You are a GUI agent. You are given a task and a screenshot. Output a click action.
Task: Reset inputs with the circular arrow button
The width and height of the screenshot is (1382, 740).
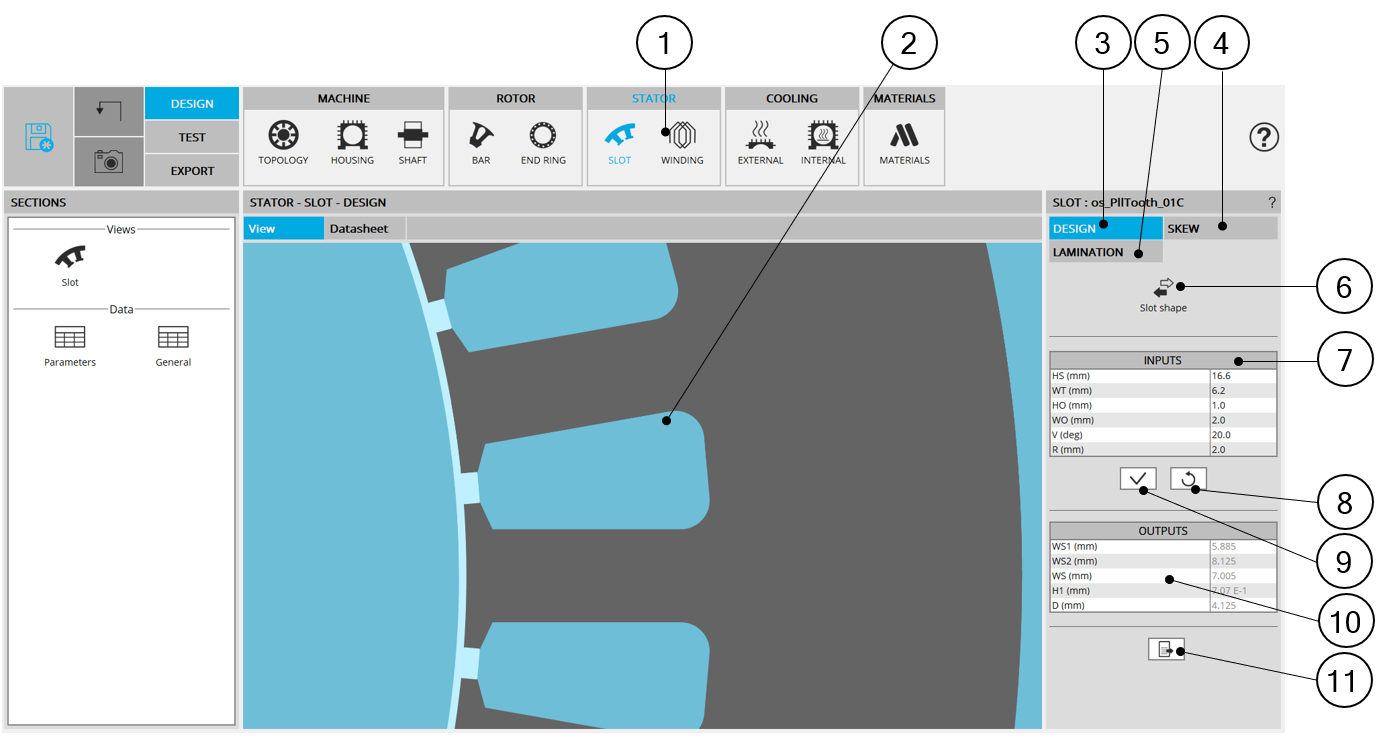coord(1188,479)
